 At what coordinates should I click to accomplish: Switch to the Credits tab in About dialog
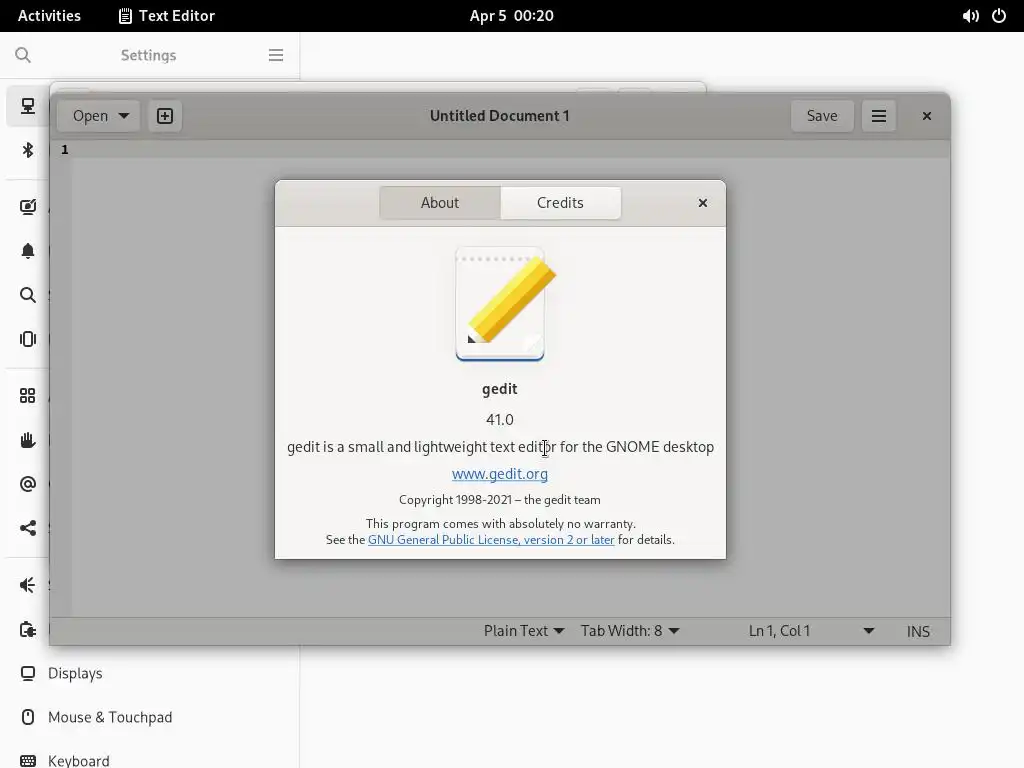[x=560, y=202]
